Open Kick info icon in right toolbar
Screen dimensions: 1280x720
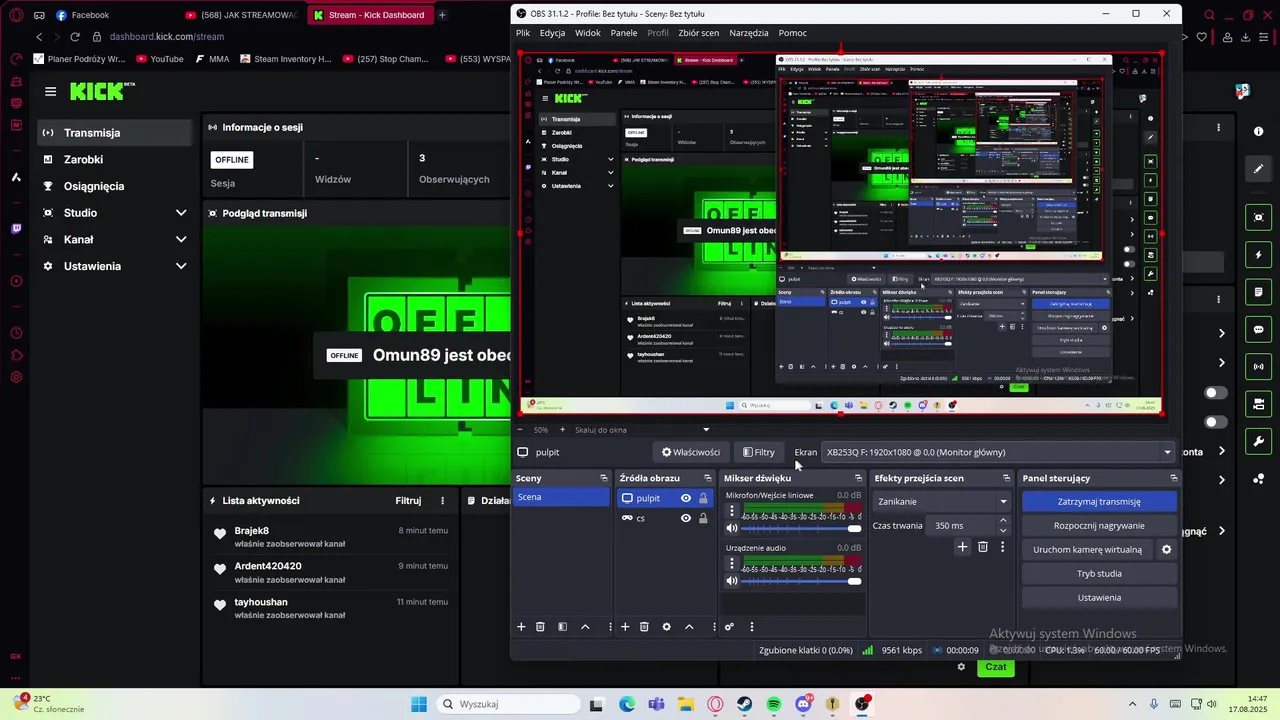click(1258, 131)
